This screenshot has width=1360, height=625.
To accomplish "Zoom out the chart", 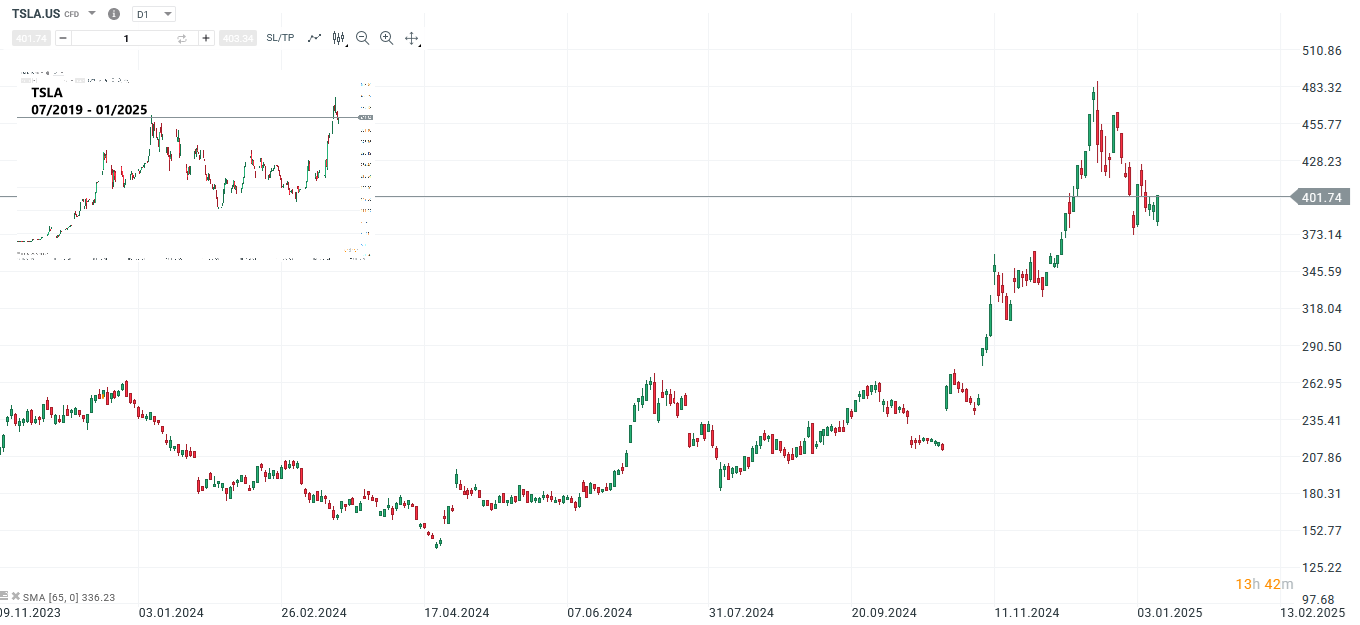I will (362, 38).
